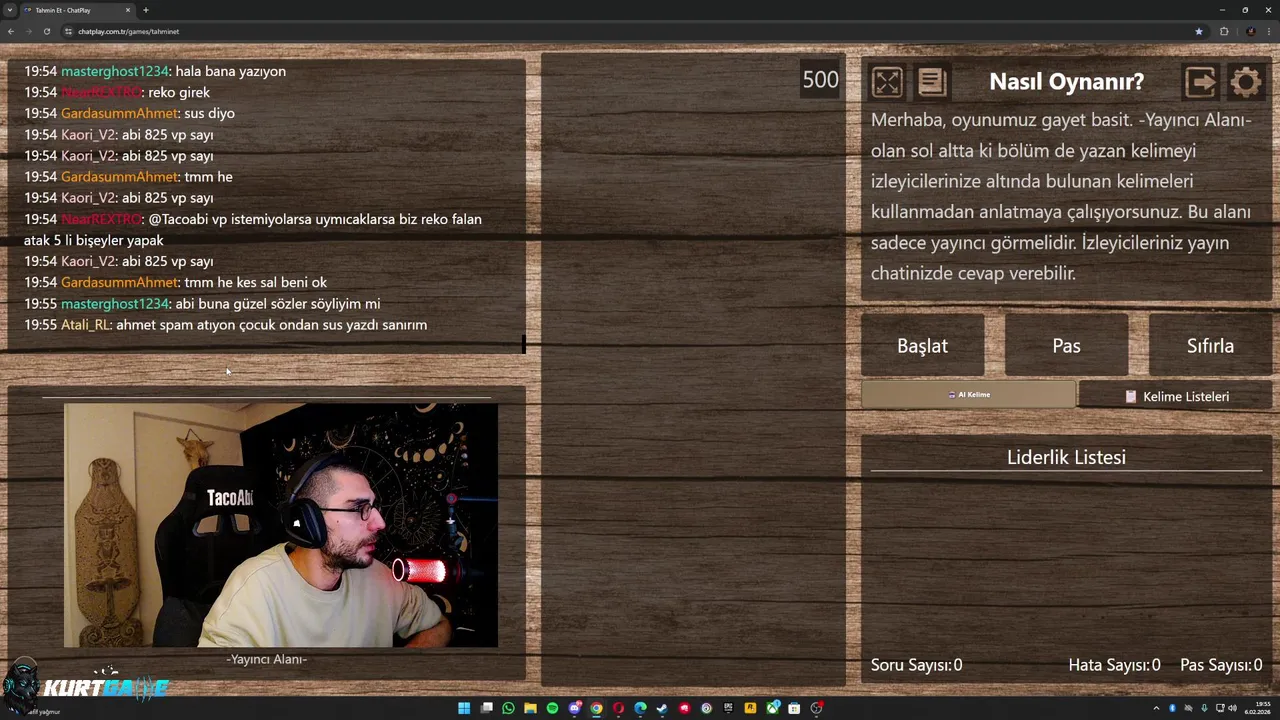
Task: Click the -Yayıncı Alanı- label
Action: coord(266,659)
